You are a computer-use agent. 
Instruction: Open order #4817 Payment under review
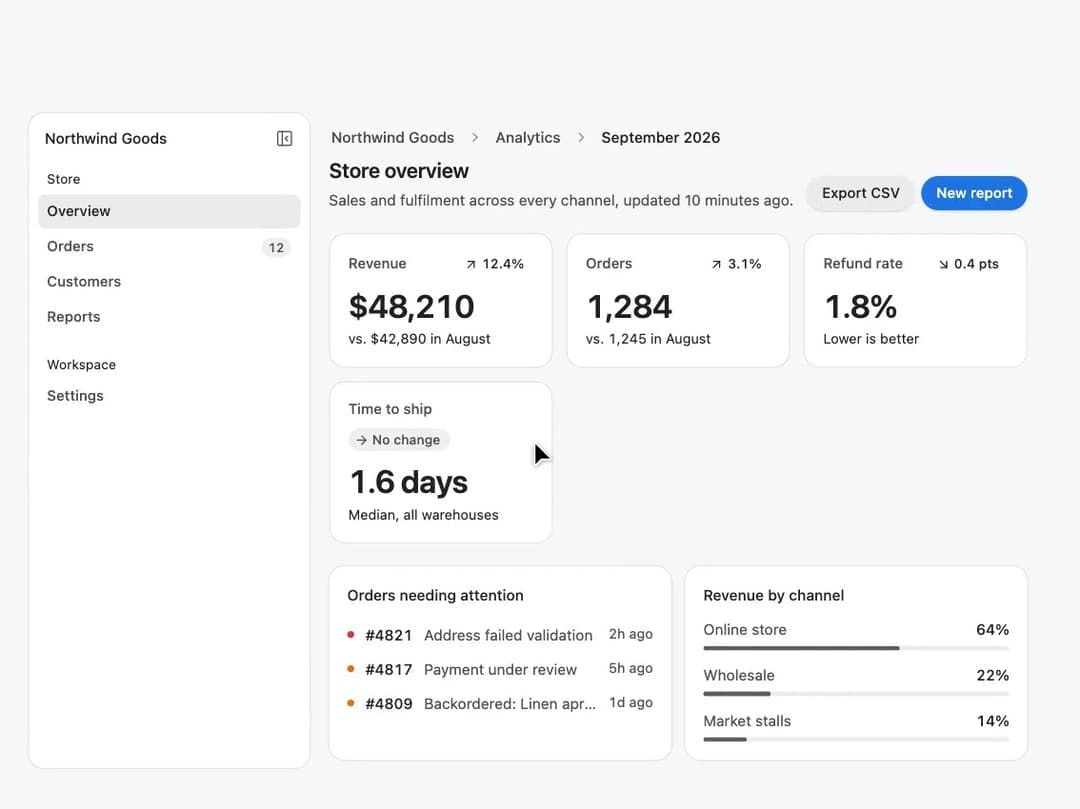(x=500, y=669)
